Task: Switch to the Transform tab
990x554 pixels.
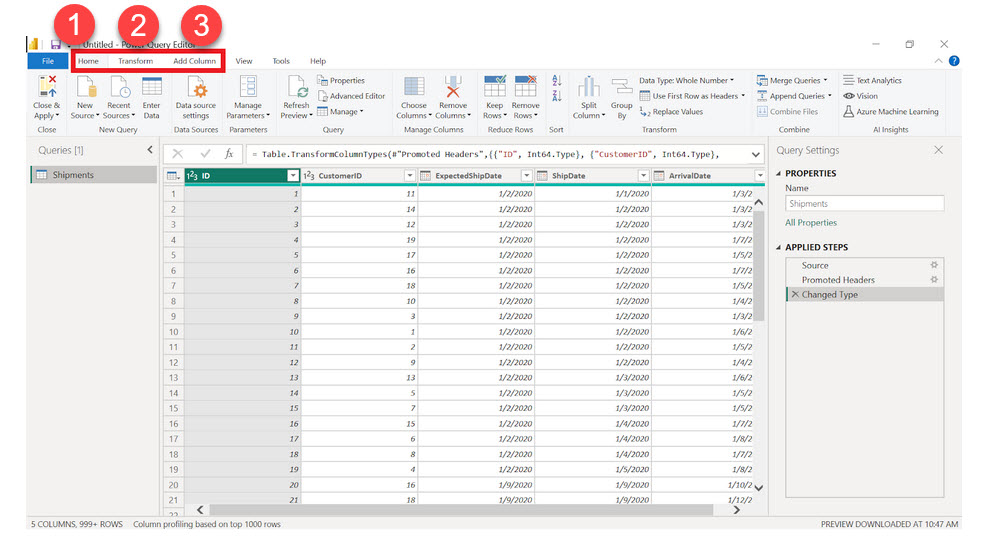Action: 136,61
